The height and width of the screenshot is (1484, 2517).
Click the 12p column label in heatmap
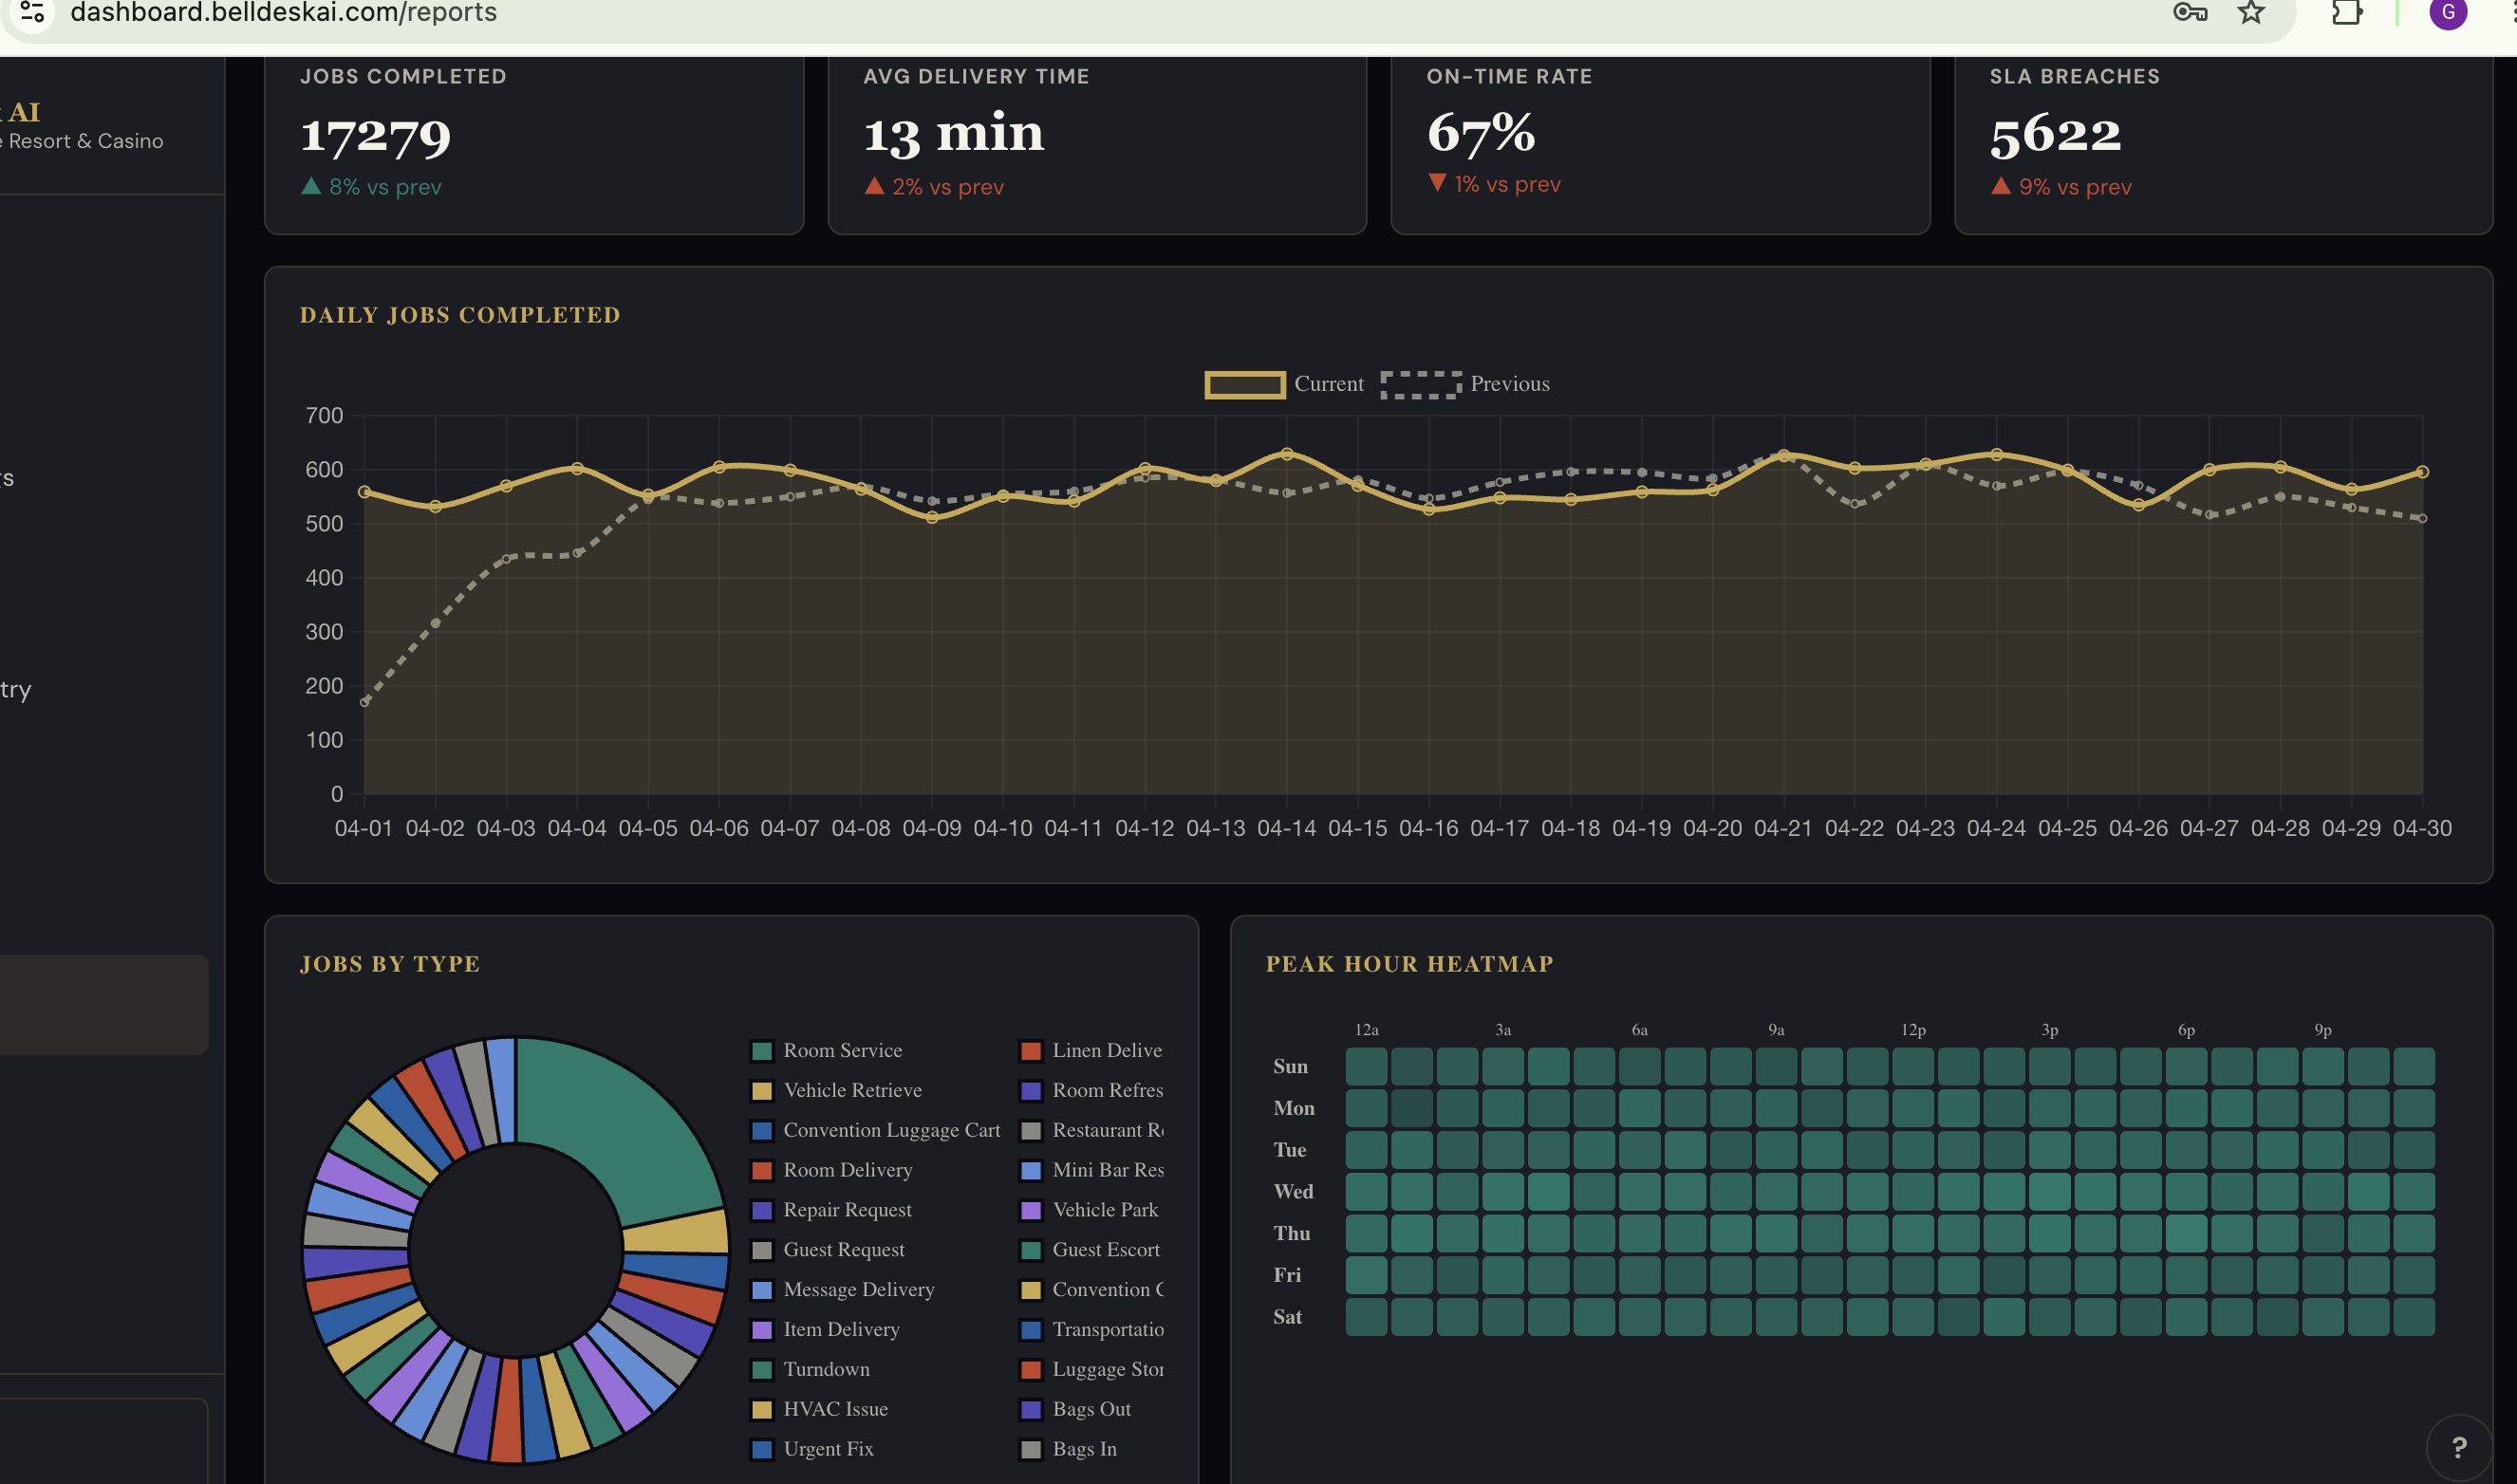[x=1913, y=1029]
